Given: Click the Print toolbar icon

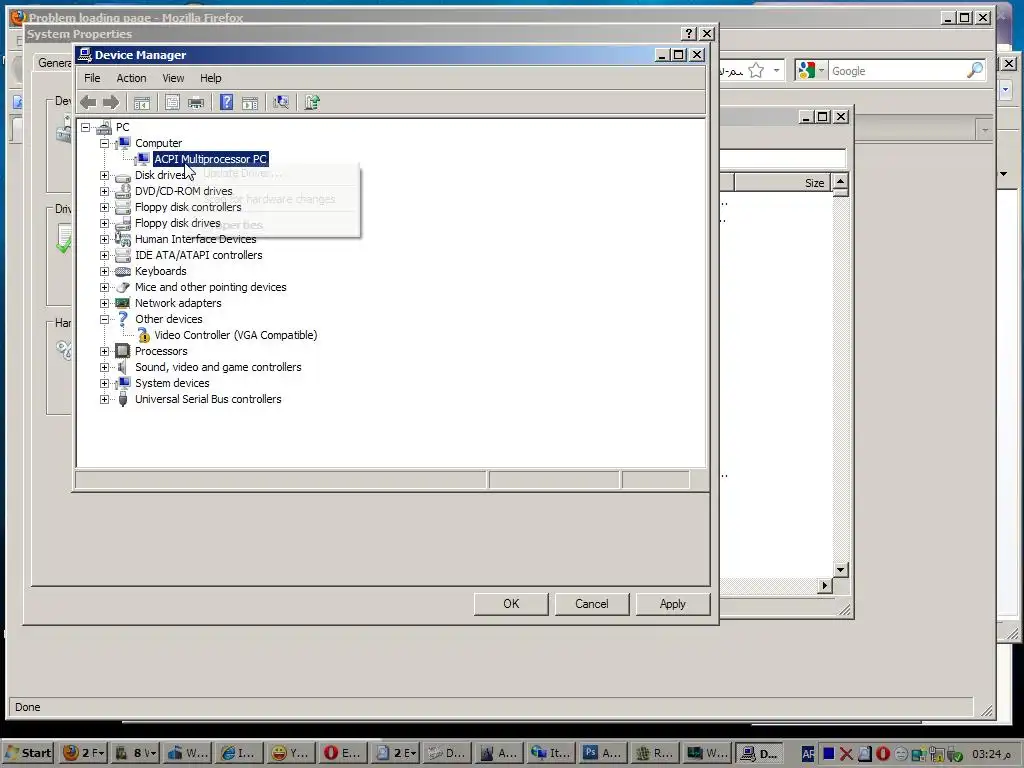Looking at the screenshot, I should [x=196, y=103].
